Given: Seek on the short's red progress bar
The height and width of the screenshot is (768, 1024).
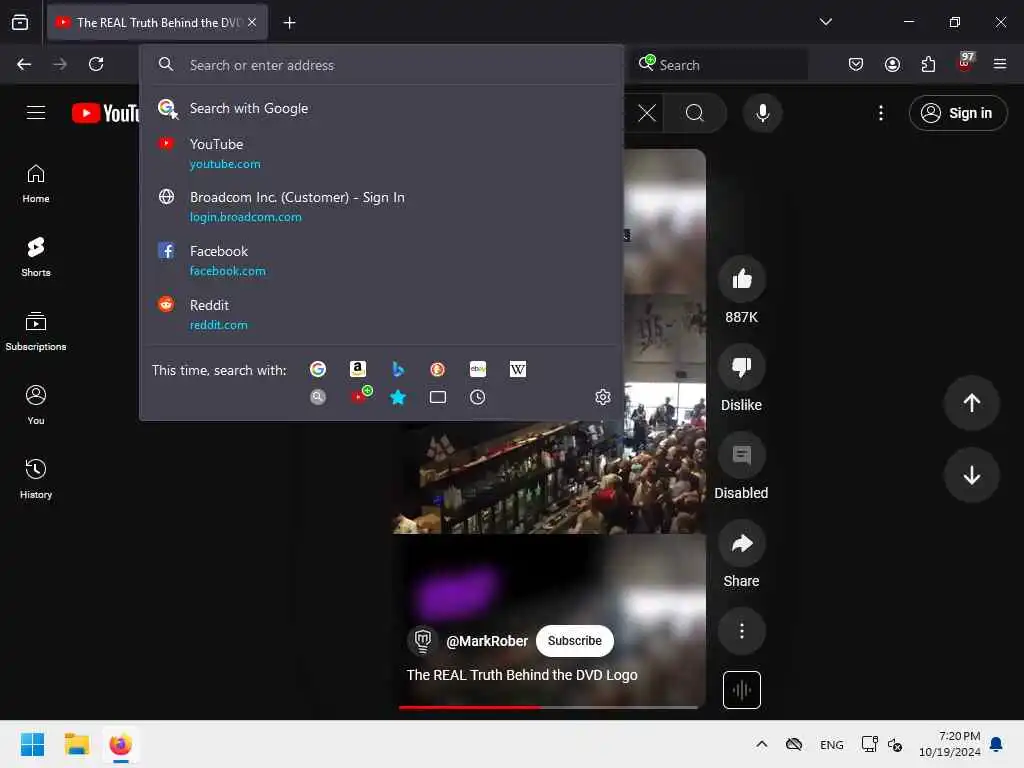Looking at the screenshot, I should (549, 707).
